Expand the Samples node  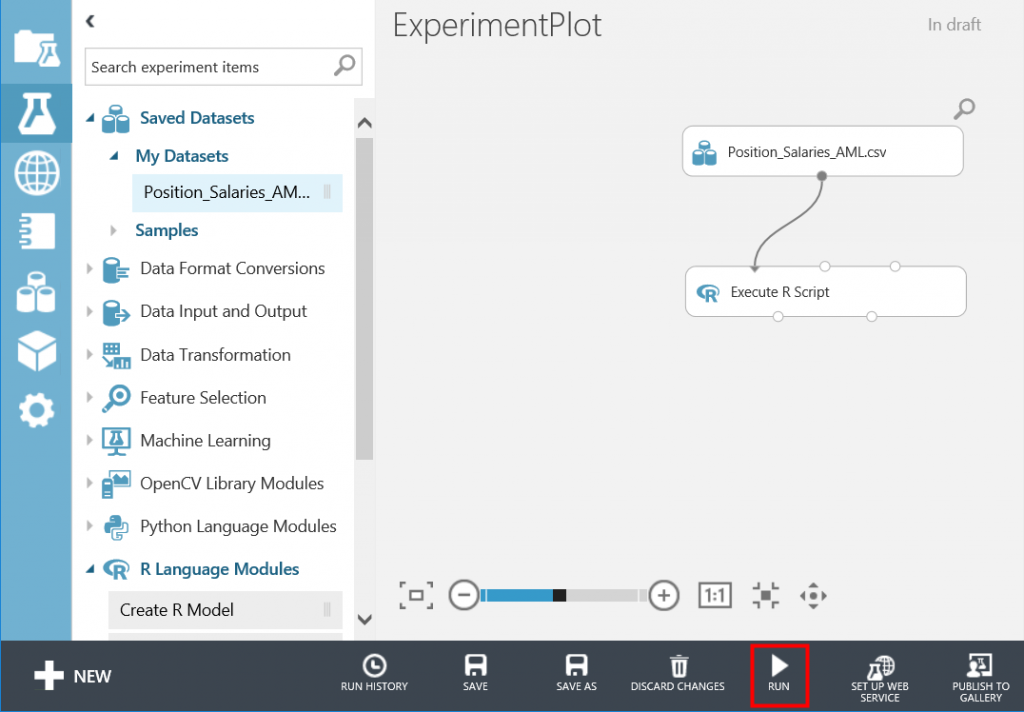click(114, 230)
